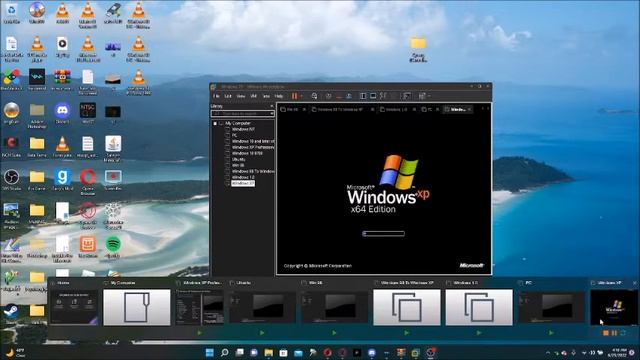Select the Steam desktop icon

(11, 313)
